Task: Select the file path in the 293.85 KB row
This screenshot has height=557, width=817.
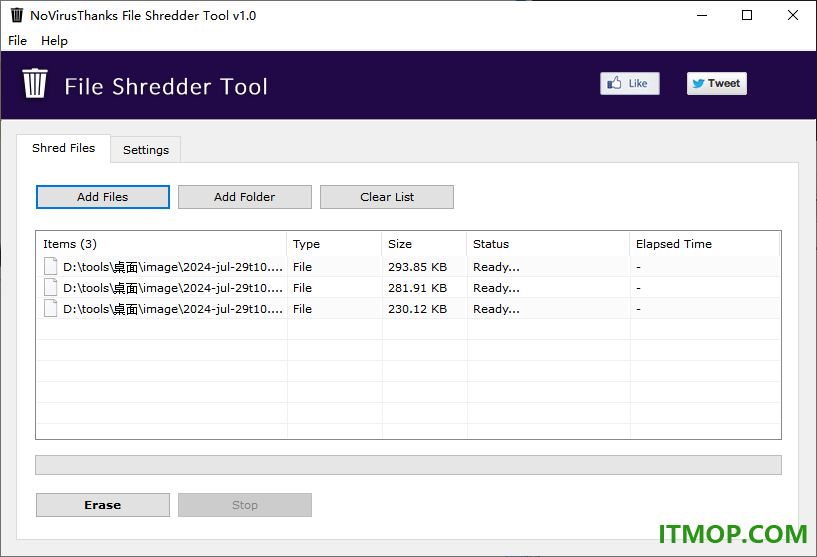Action: coord(173,267)
